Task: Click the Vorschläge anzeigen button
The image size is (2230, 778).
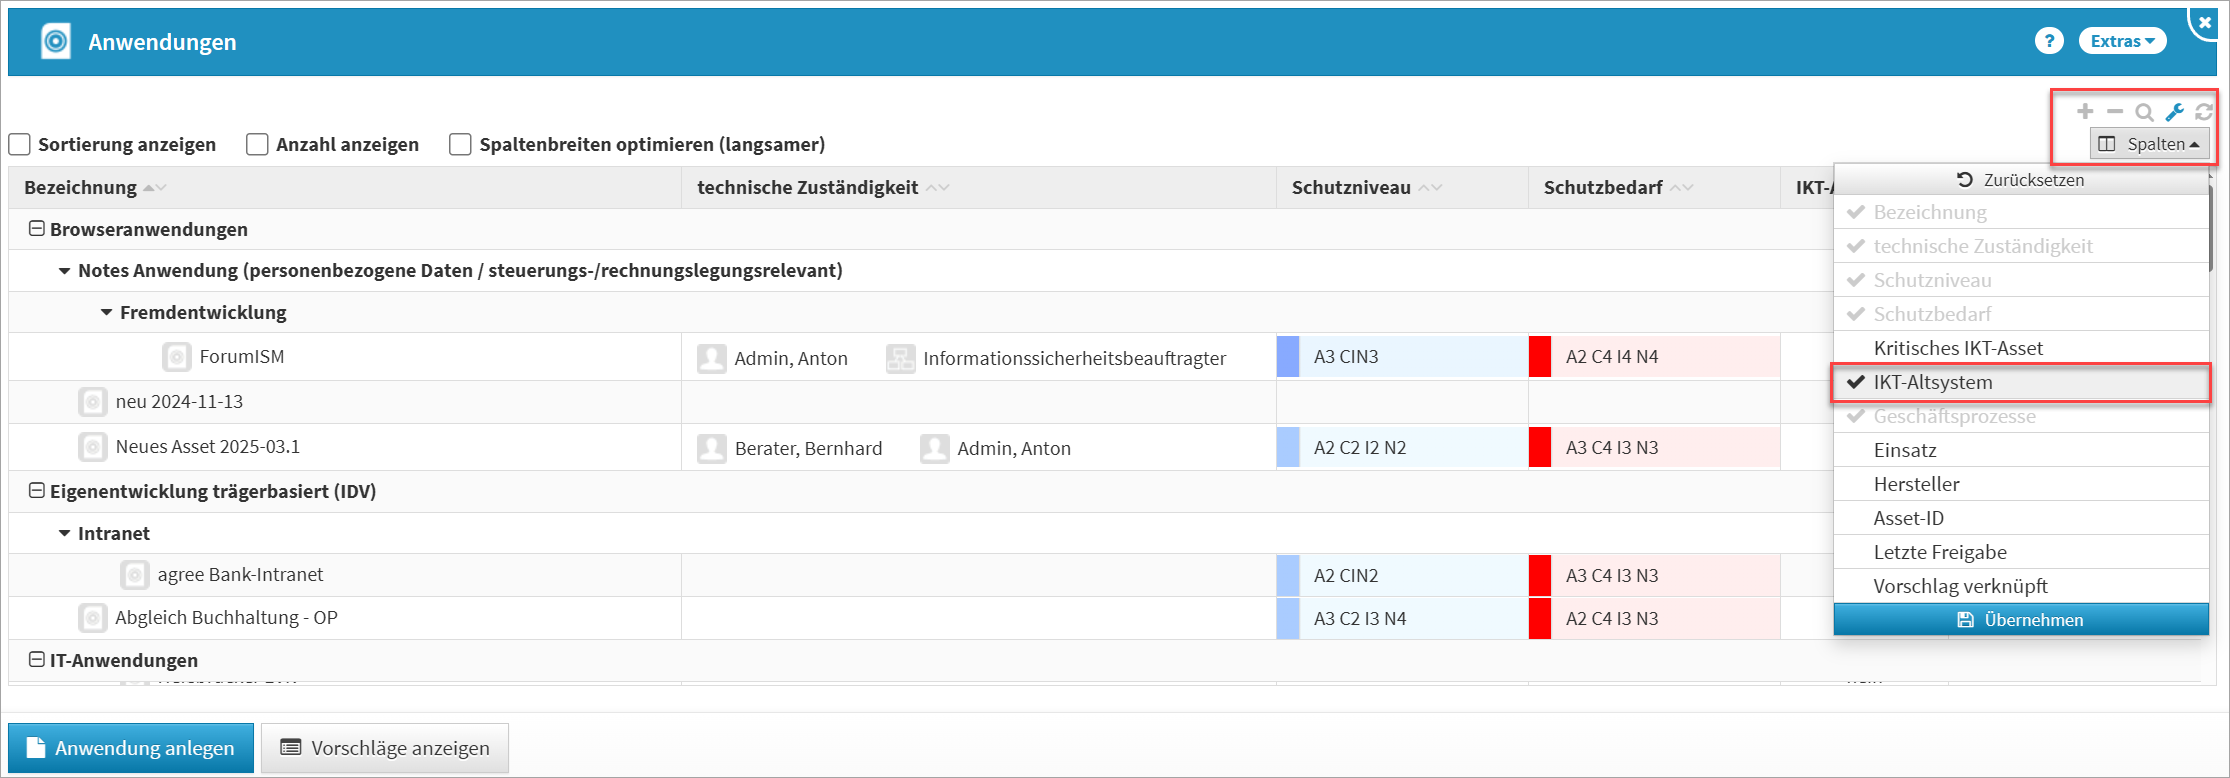Action: 385,748
